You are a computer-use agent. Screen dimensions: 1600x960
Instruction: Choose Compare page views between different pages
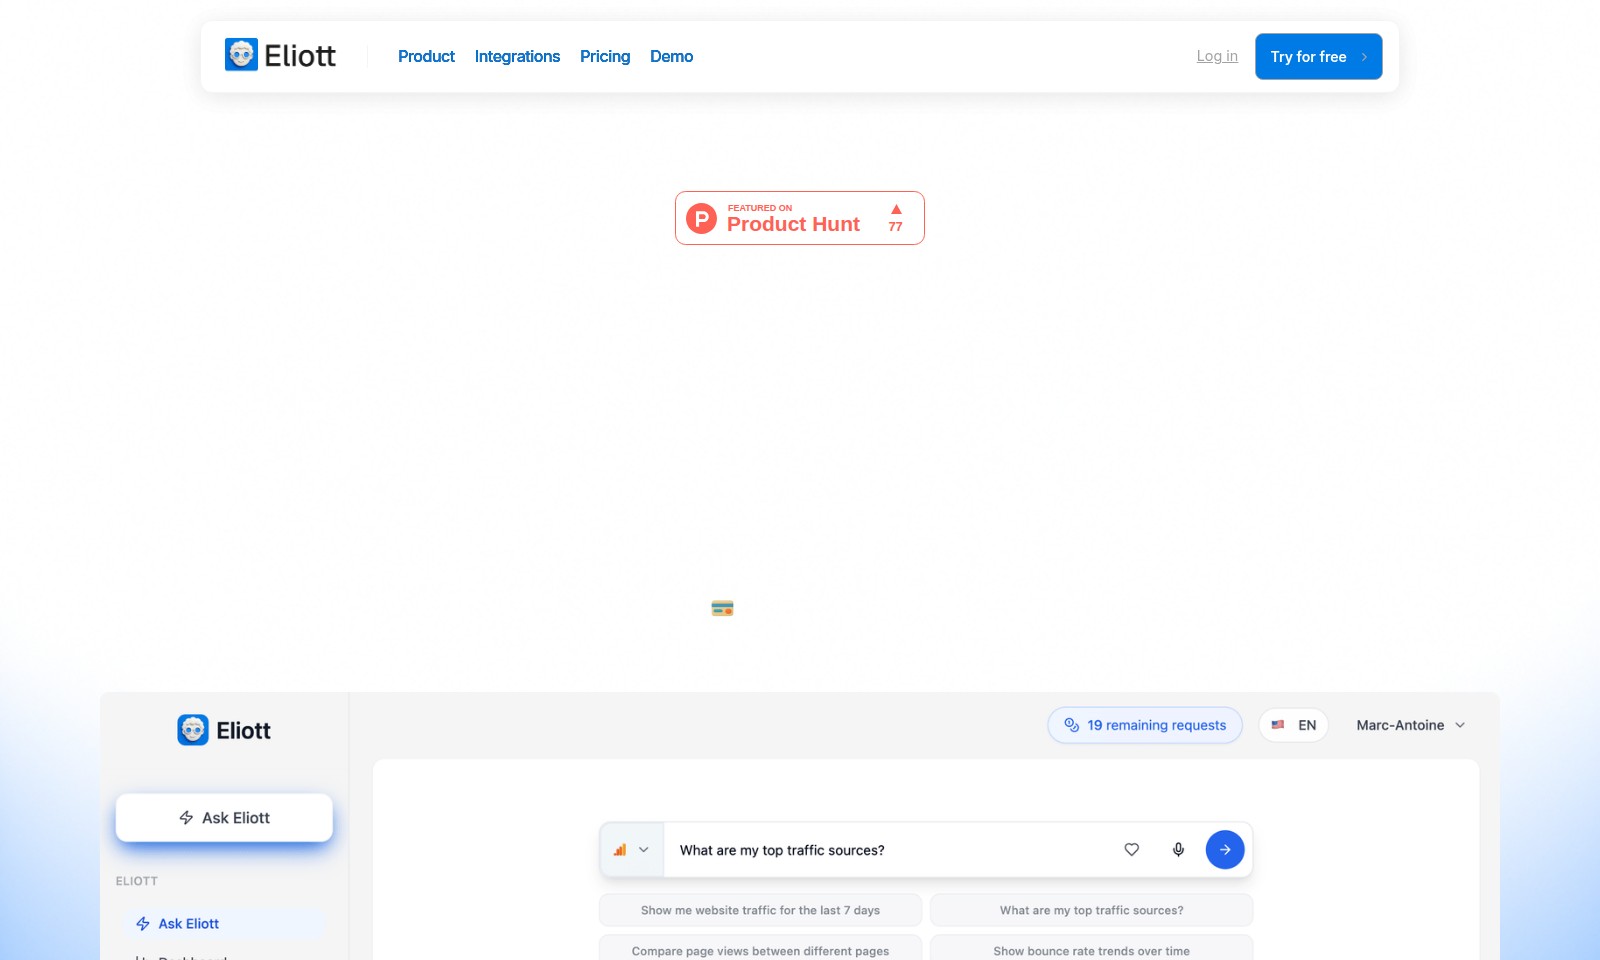[x=760, y=950]
